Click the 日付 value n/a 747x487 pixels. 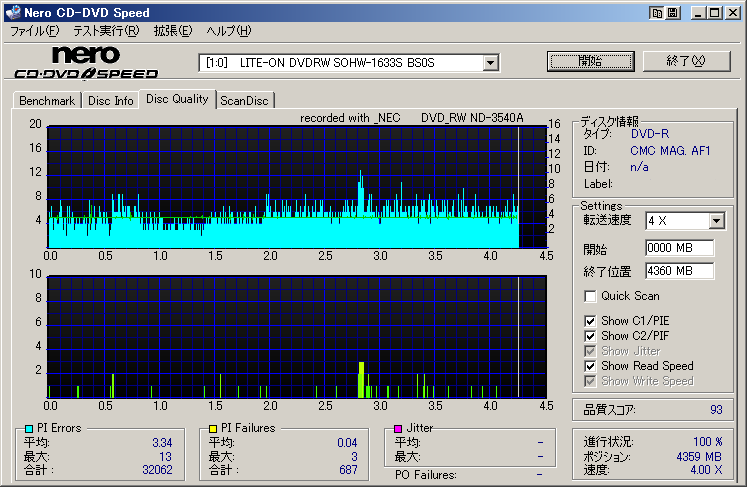pos(639,167)
